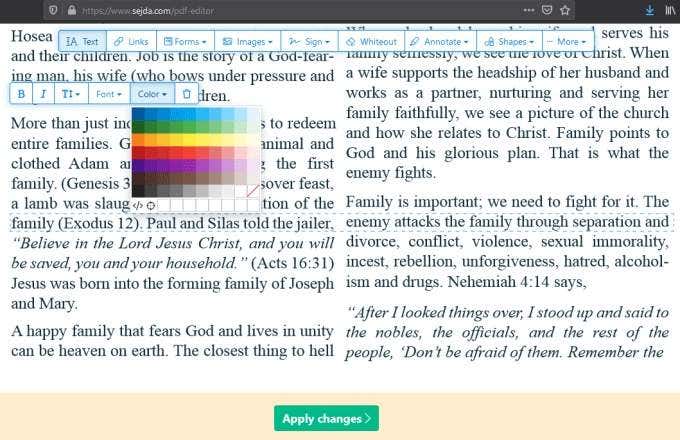Select the no-color swatch with red diagonal

(x=253, y=191)
